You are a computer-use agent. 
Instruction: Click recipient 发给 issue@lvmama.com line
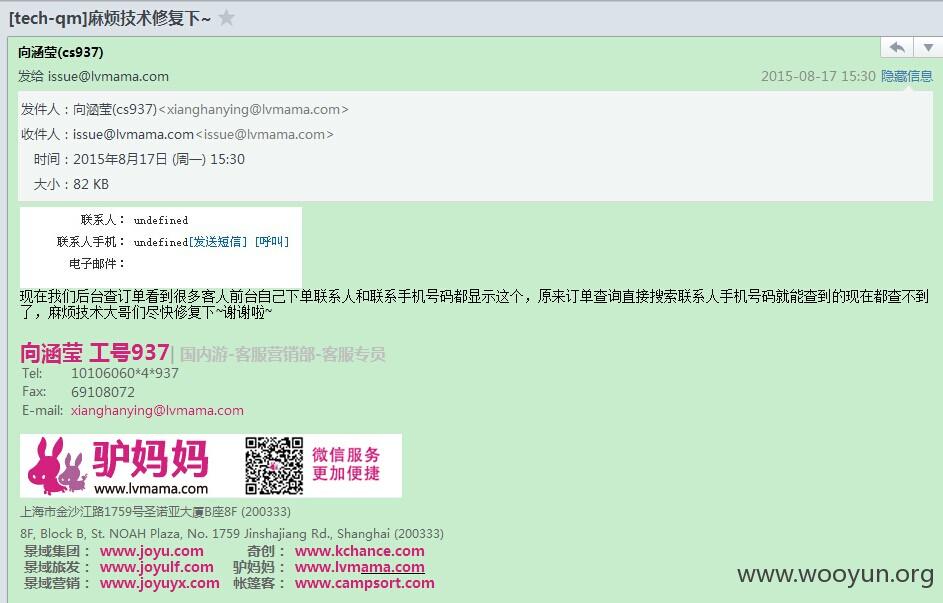[93, 76]
